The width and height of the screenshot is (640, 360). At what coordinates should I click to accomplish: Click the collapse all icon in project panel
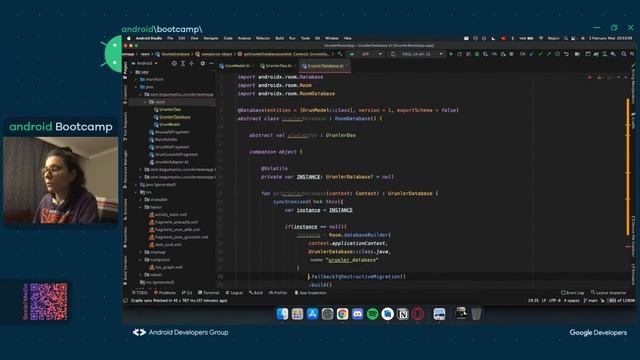pyautogui.click(x=191, y=63)
